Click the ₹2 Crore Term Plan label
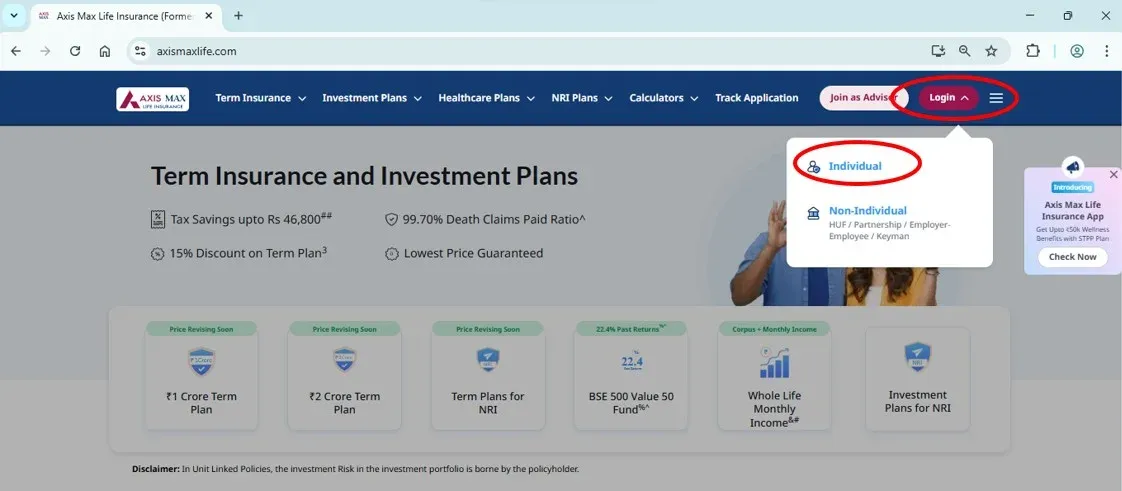Screen dimensions: 1122x491 point(344,403)
